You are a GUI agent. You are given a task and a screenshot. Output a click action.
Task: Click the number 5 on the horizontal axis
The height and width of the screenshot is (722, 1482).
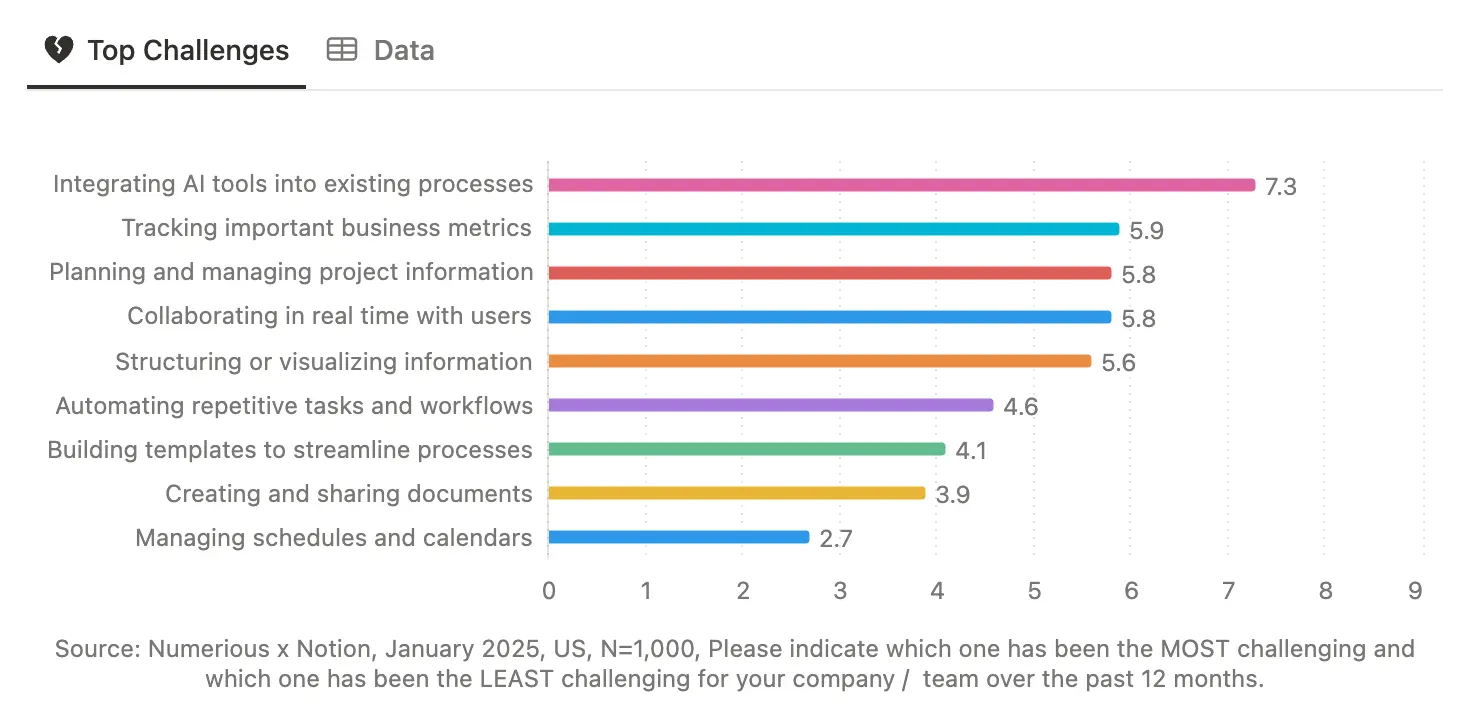(x=1034, y=590)
